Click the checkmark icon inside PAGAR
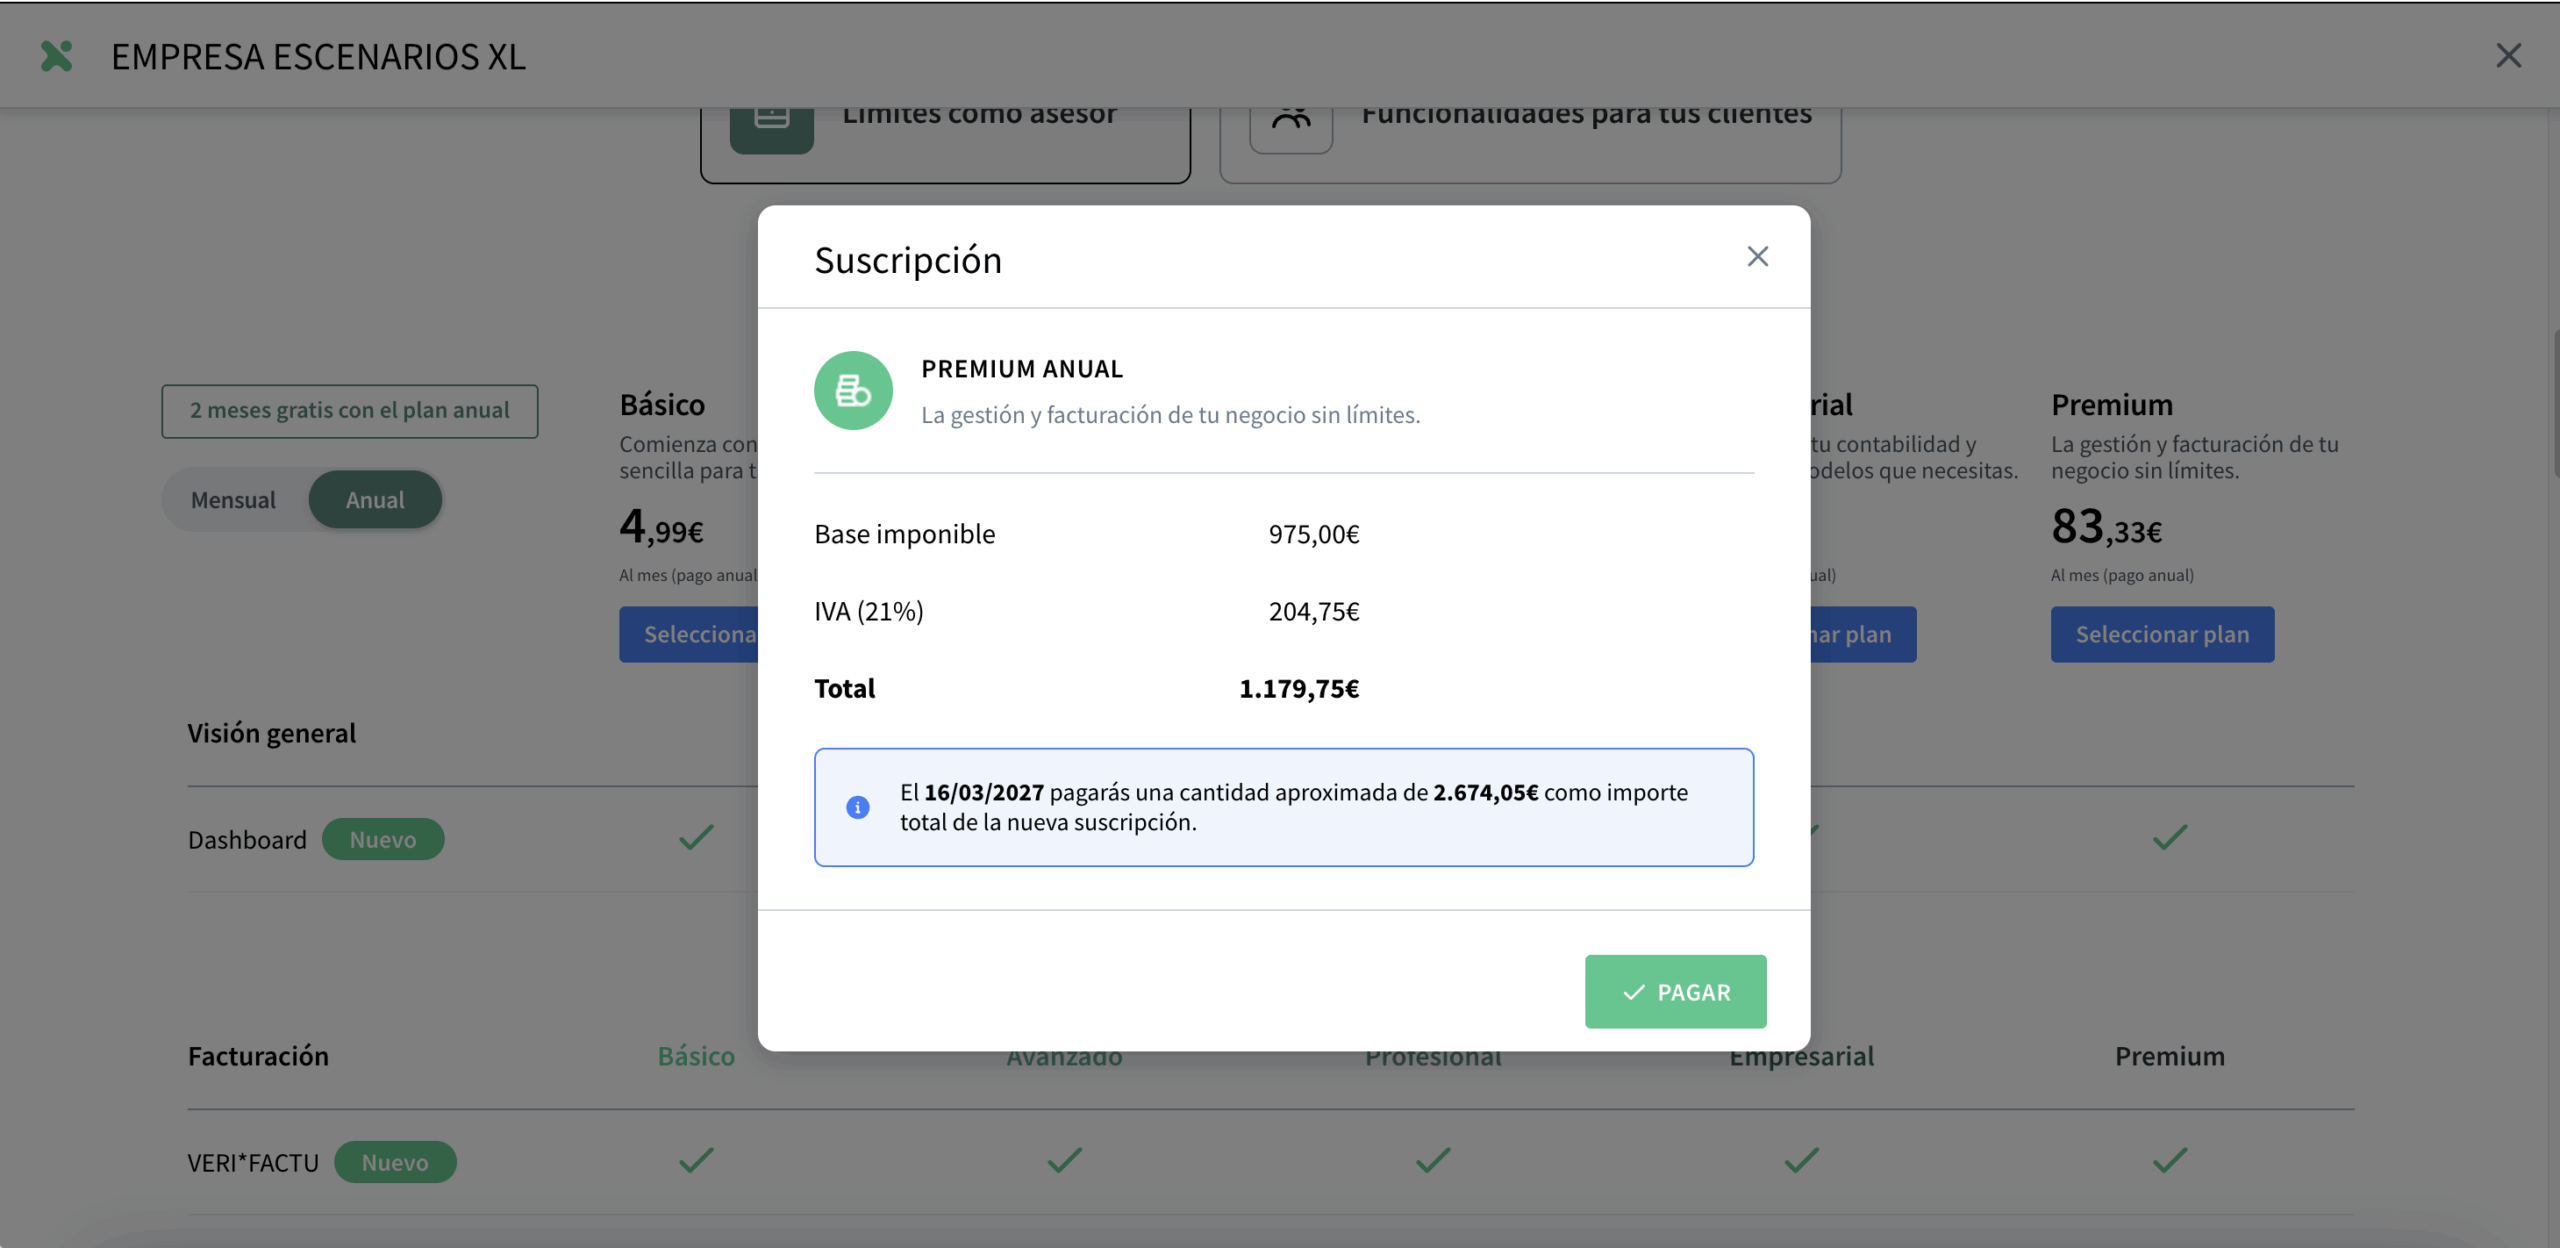Image resolution: width=2560 pixels, height=1248 pixels. [x=1633, y=992]
